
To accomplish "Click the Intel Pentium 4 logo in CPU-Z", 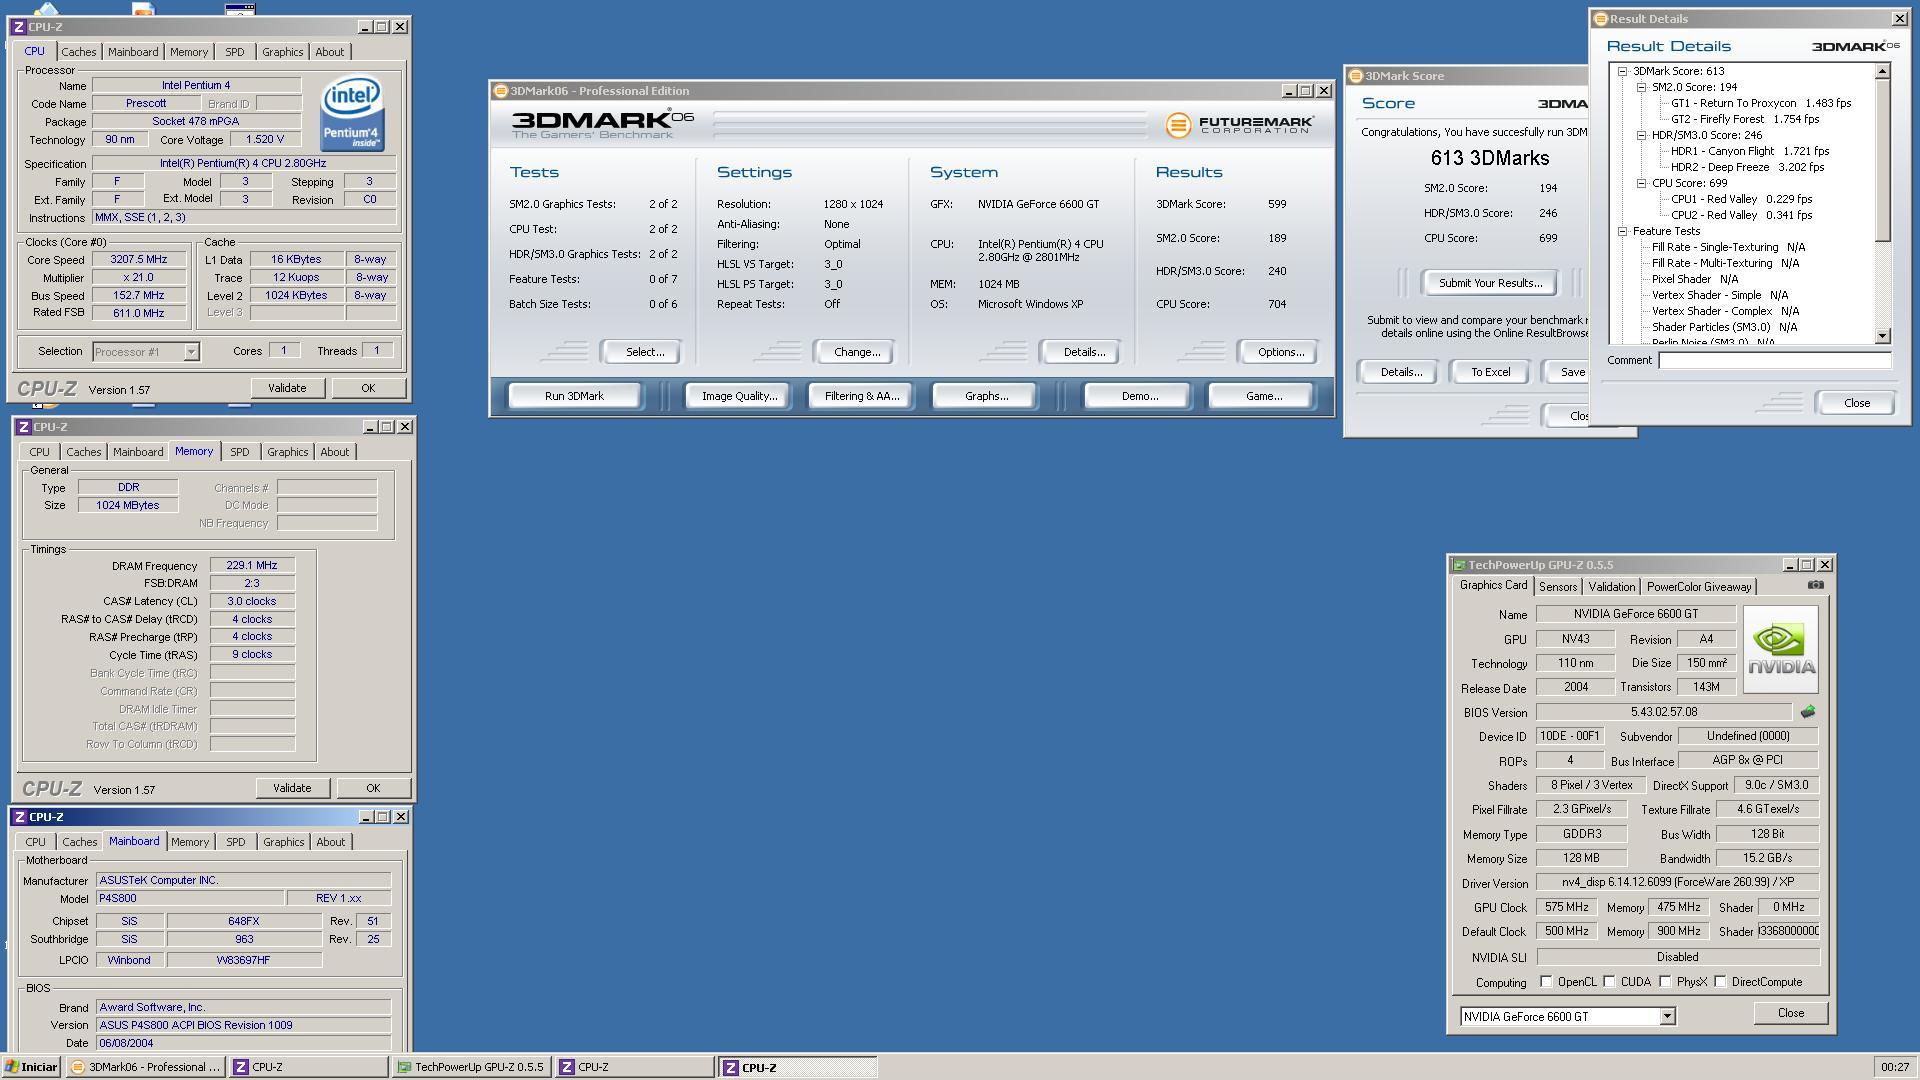I will 352,114.
